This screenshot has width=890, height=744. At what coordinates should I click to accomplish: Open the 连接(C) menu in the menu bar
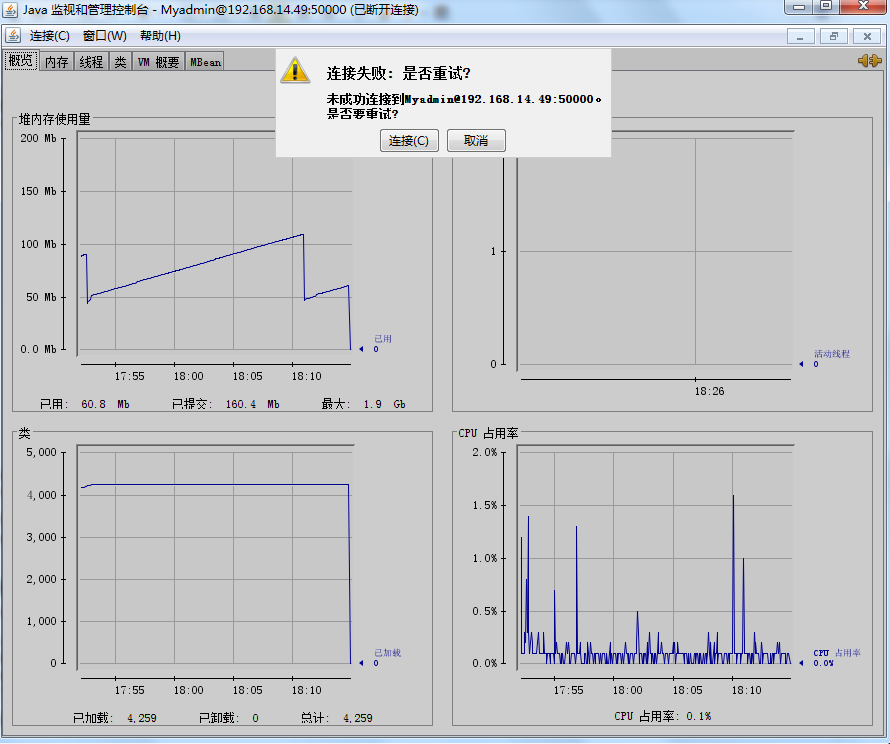click(x=49, y=36)
